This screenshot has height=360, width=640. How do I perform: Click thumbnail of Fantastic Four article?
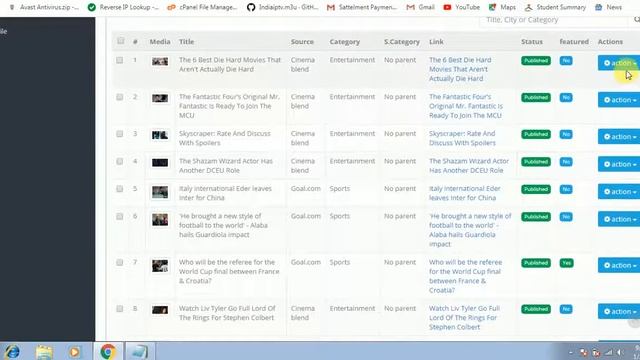click(160, 98)
